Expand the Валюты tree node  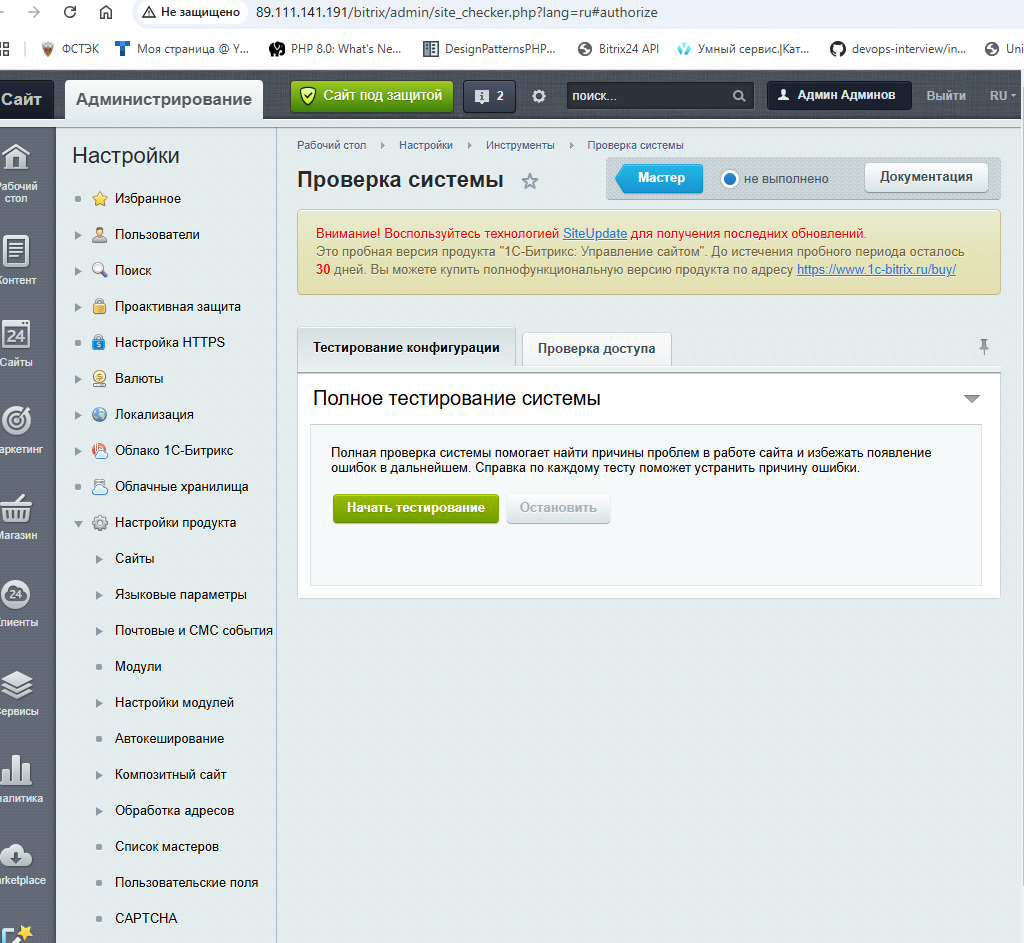(x=78, y=379)
